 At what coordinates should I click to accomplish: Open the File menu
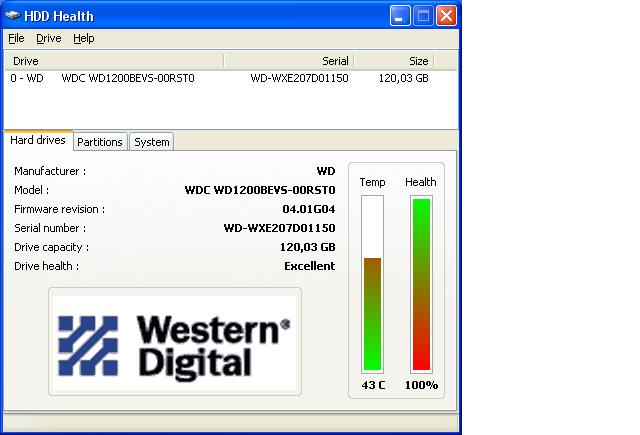point(16,38)
